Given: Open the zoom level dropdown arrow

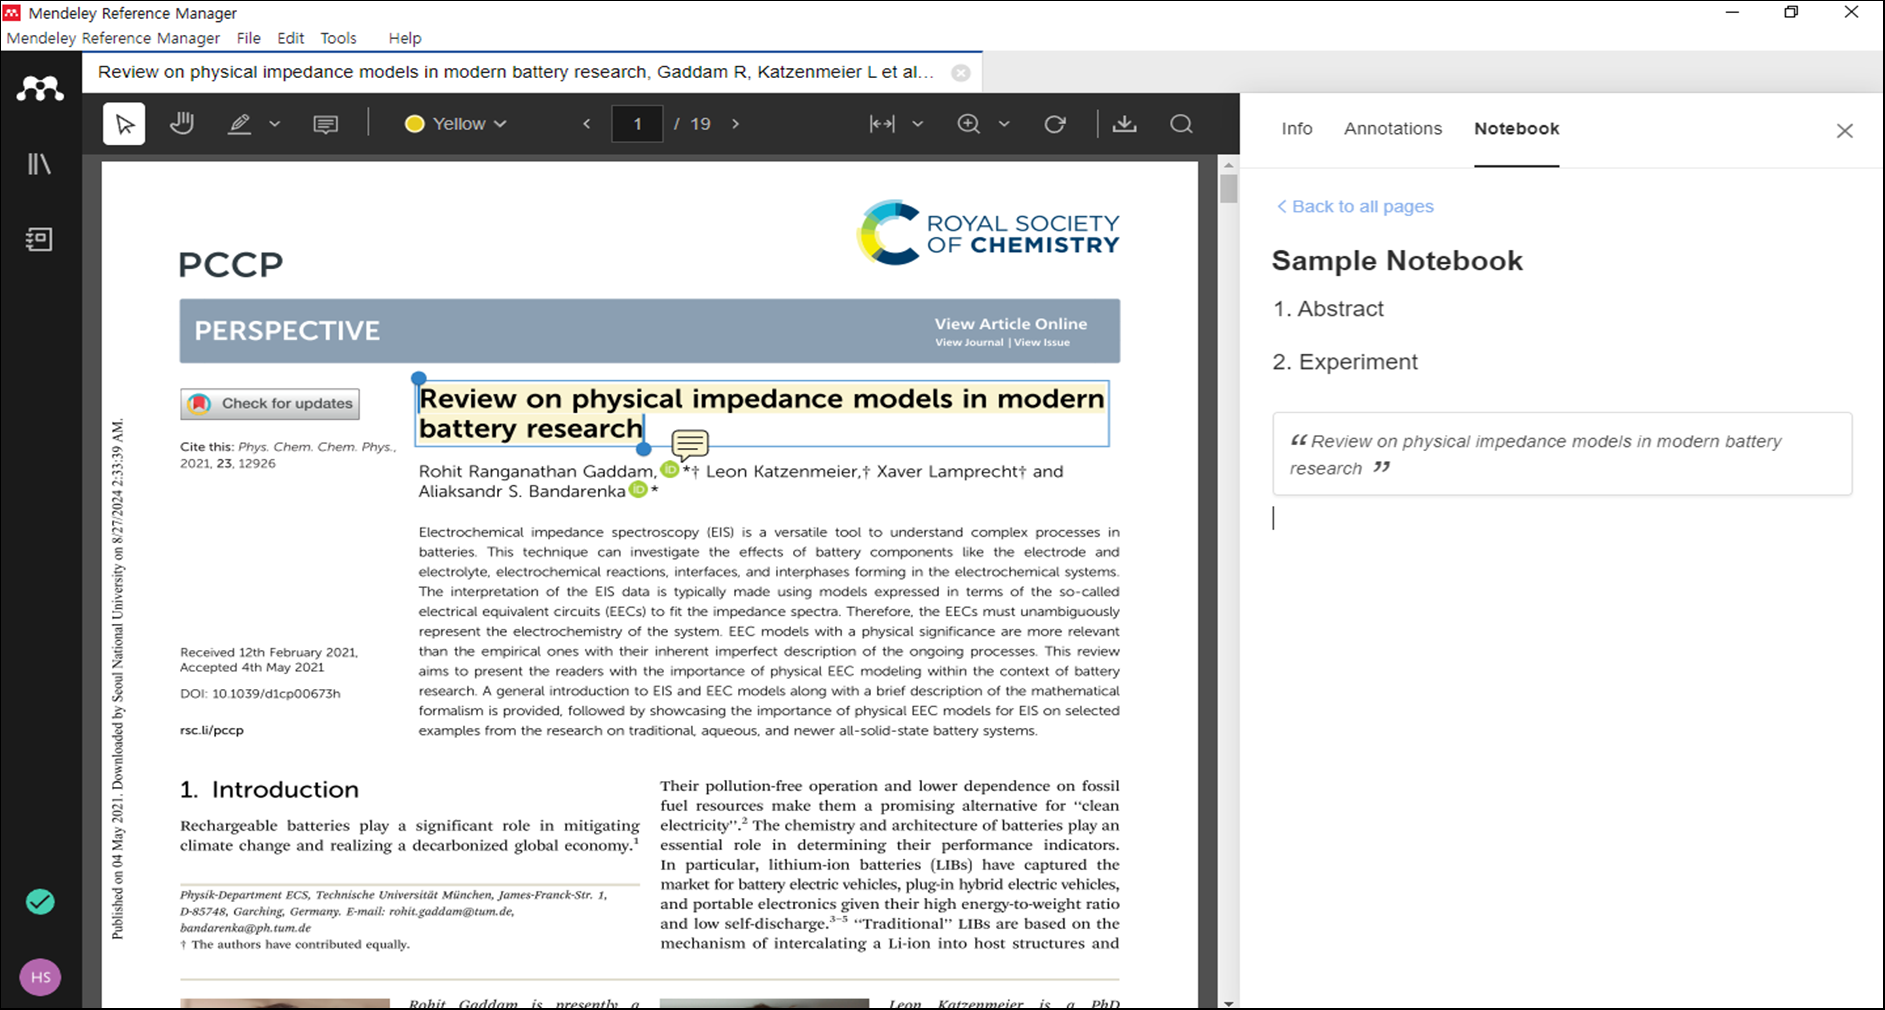Looking at the screenshot, I should coord(1004,124).
